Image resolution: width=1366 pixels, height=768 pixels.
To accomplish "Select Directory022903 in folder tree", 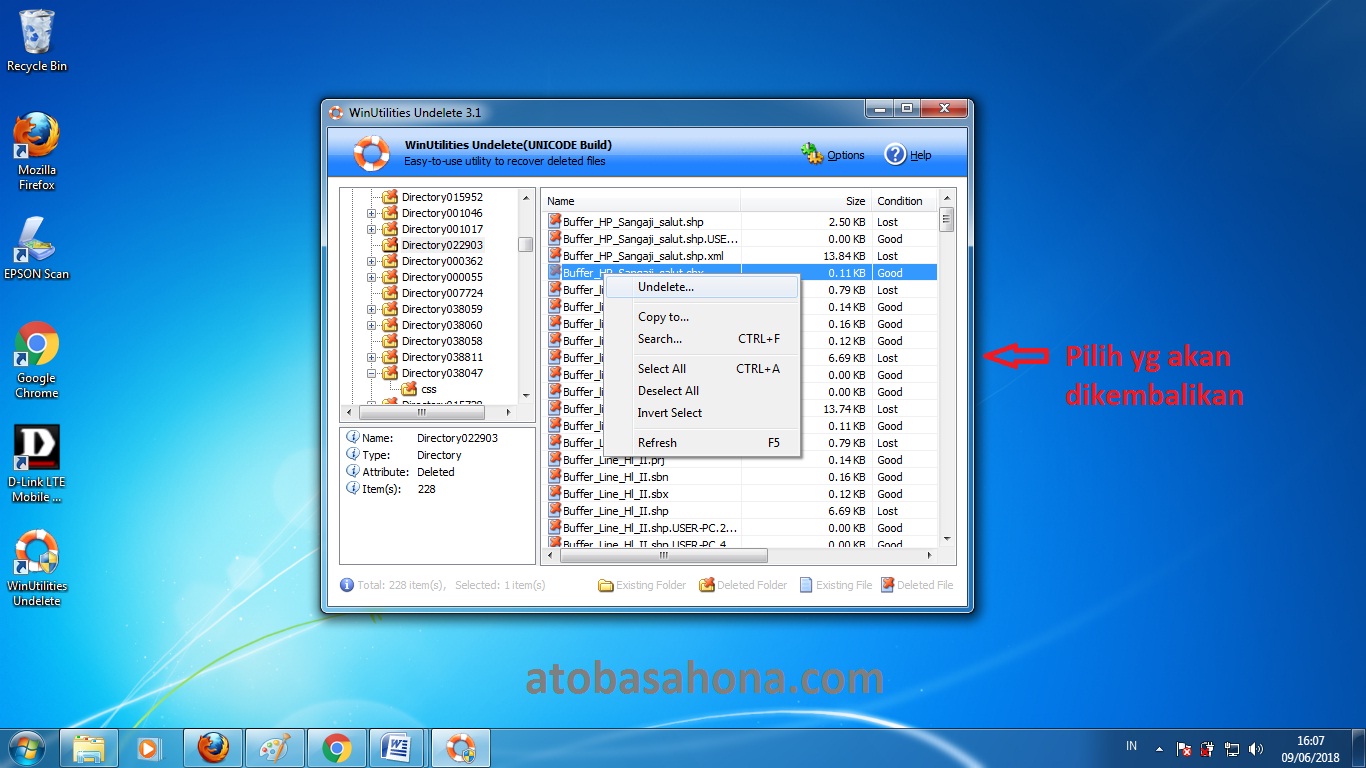I will [442, 245].
